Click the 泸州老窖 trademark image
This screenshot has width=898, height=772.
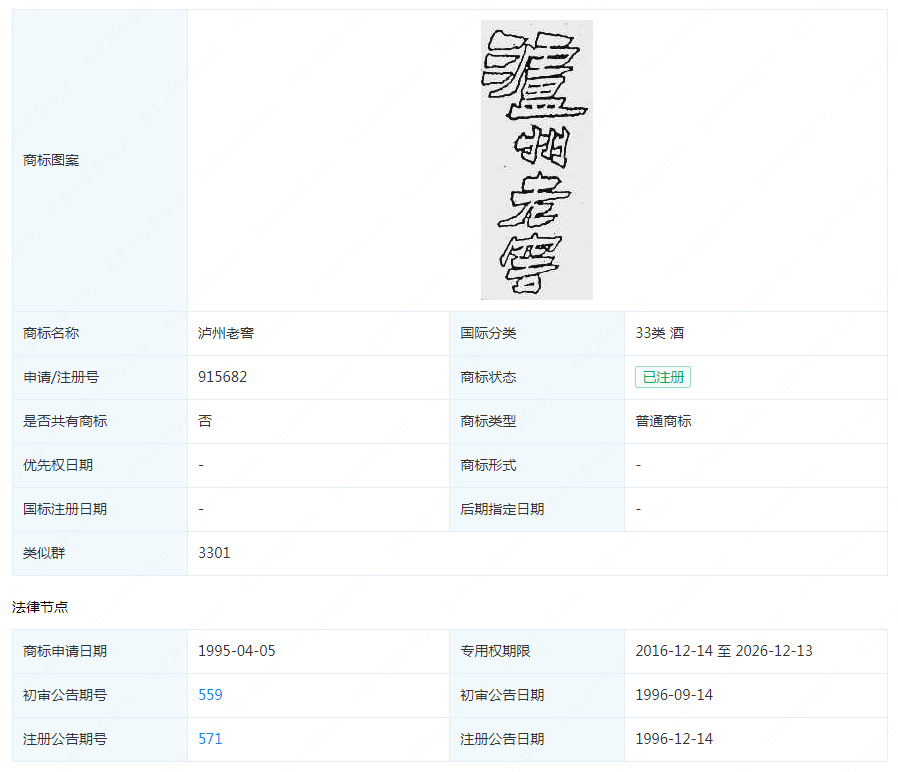tap(537, 160)
